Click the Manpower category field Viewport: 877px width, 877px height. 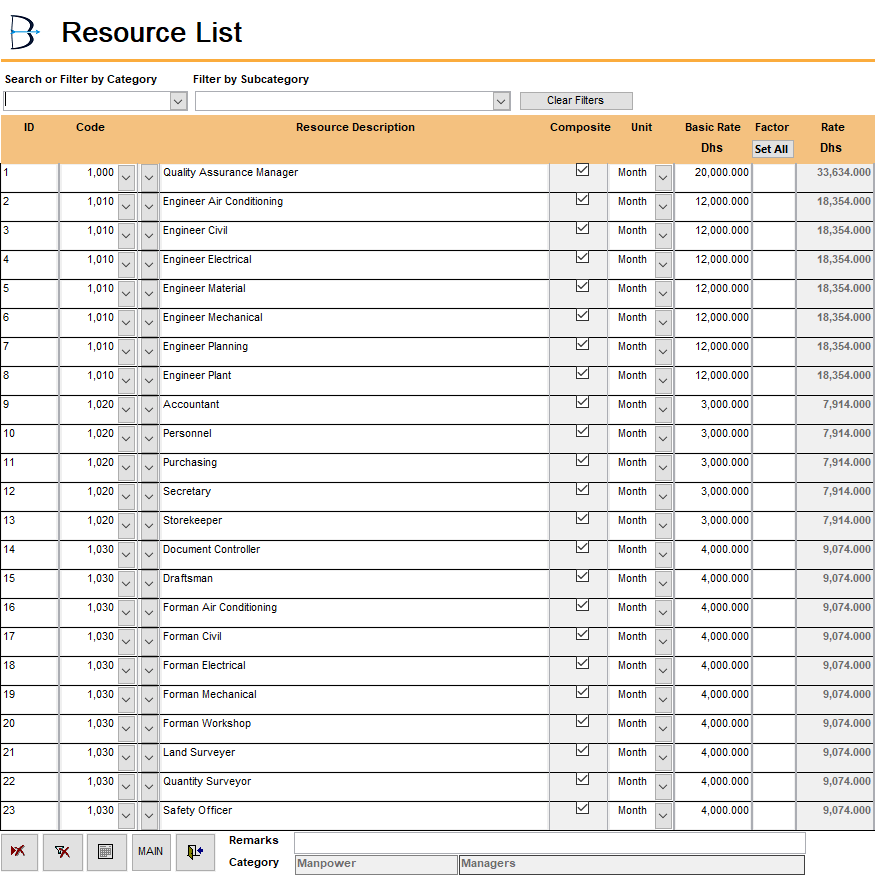coord(376,864)
